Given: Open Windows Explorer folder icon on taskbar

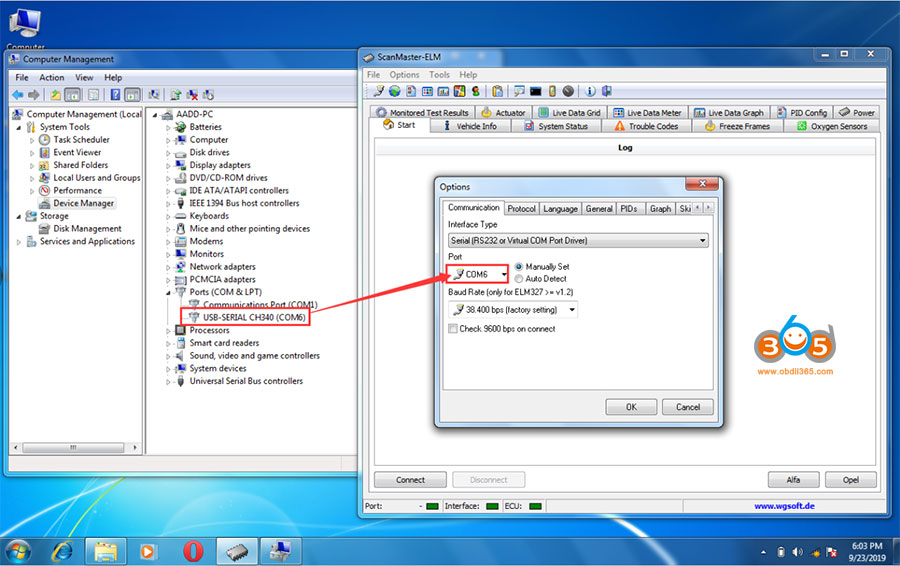Looking at the screenshot, I should (x=106, y=552).
